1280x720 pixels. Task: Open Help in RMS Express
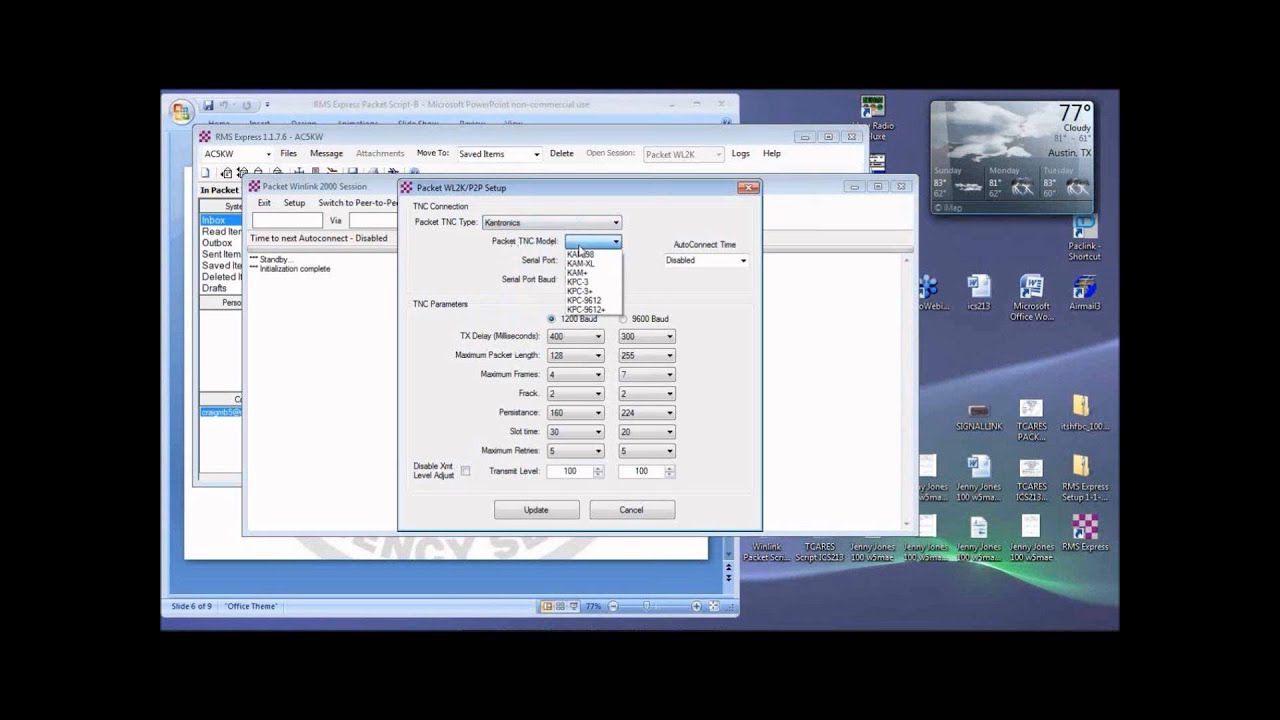[x=772, y=154]
